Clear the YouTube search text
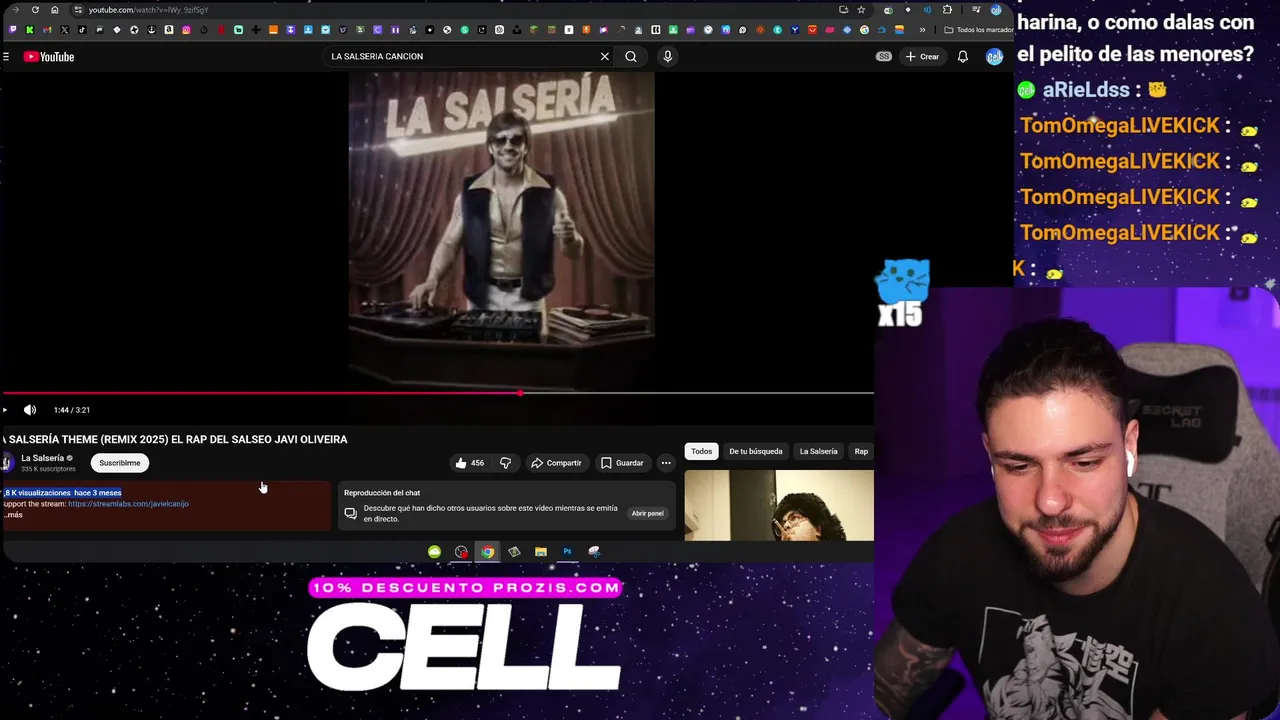The image size is (1280, 720). point(605,57)
